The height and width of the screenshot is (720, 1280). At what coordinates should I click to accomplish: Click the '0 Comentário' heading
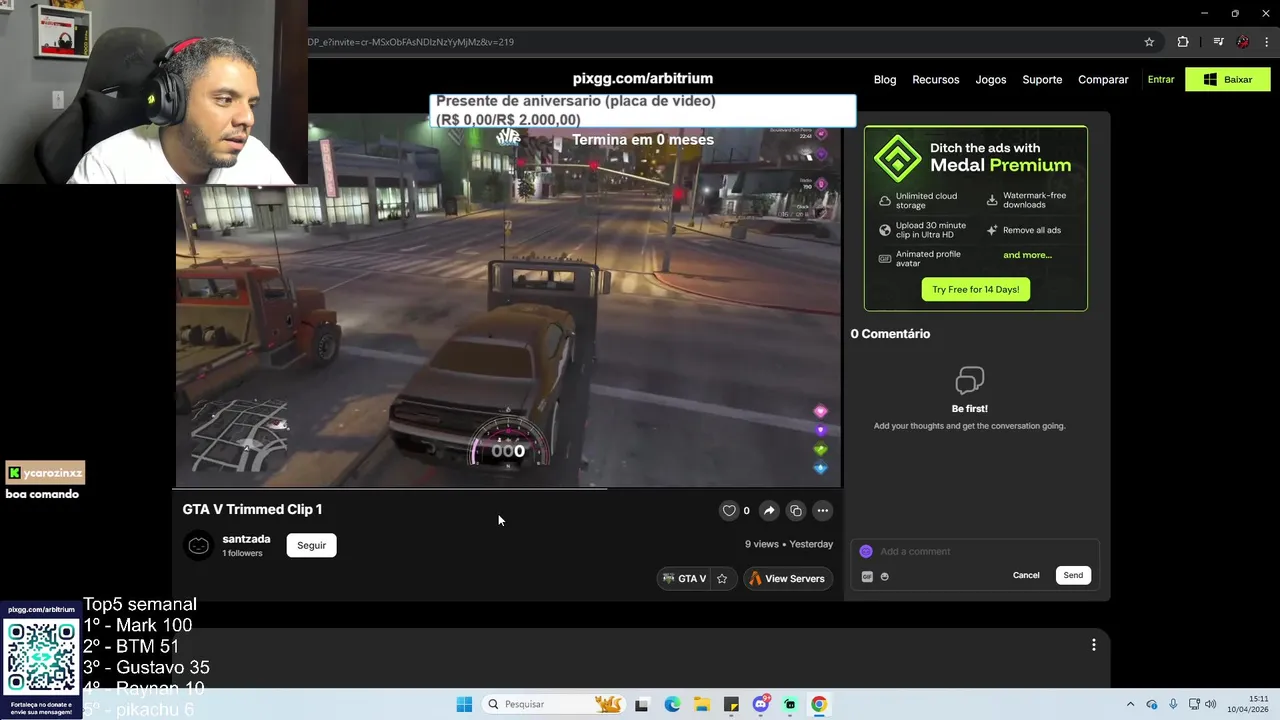(x=890, y=334)
